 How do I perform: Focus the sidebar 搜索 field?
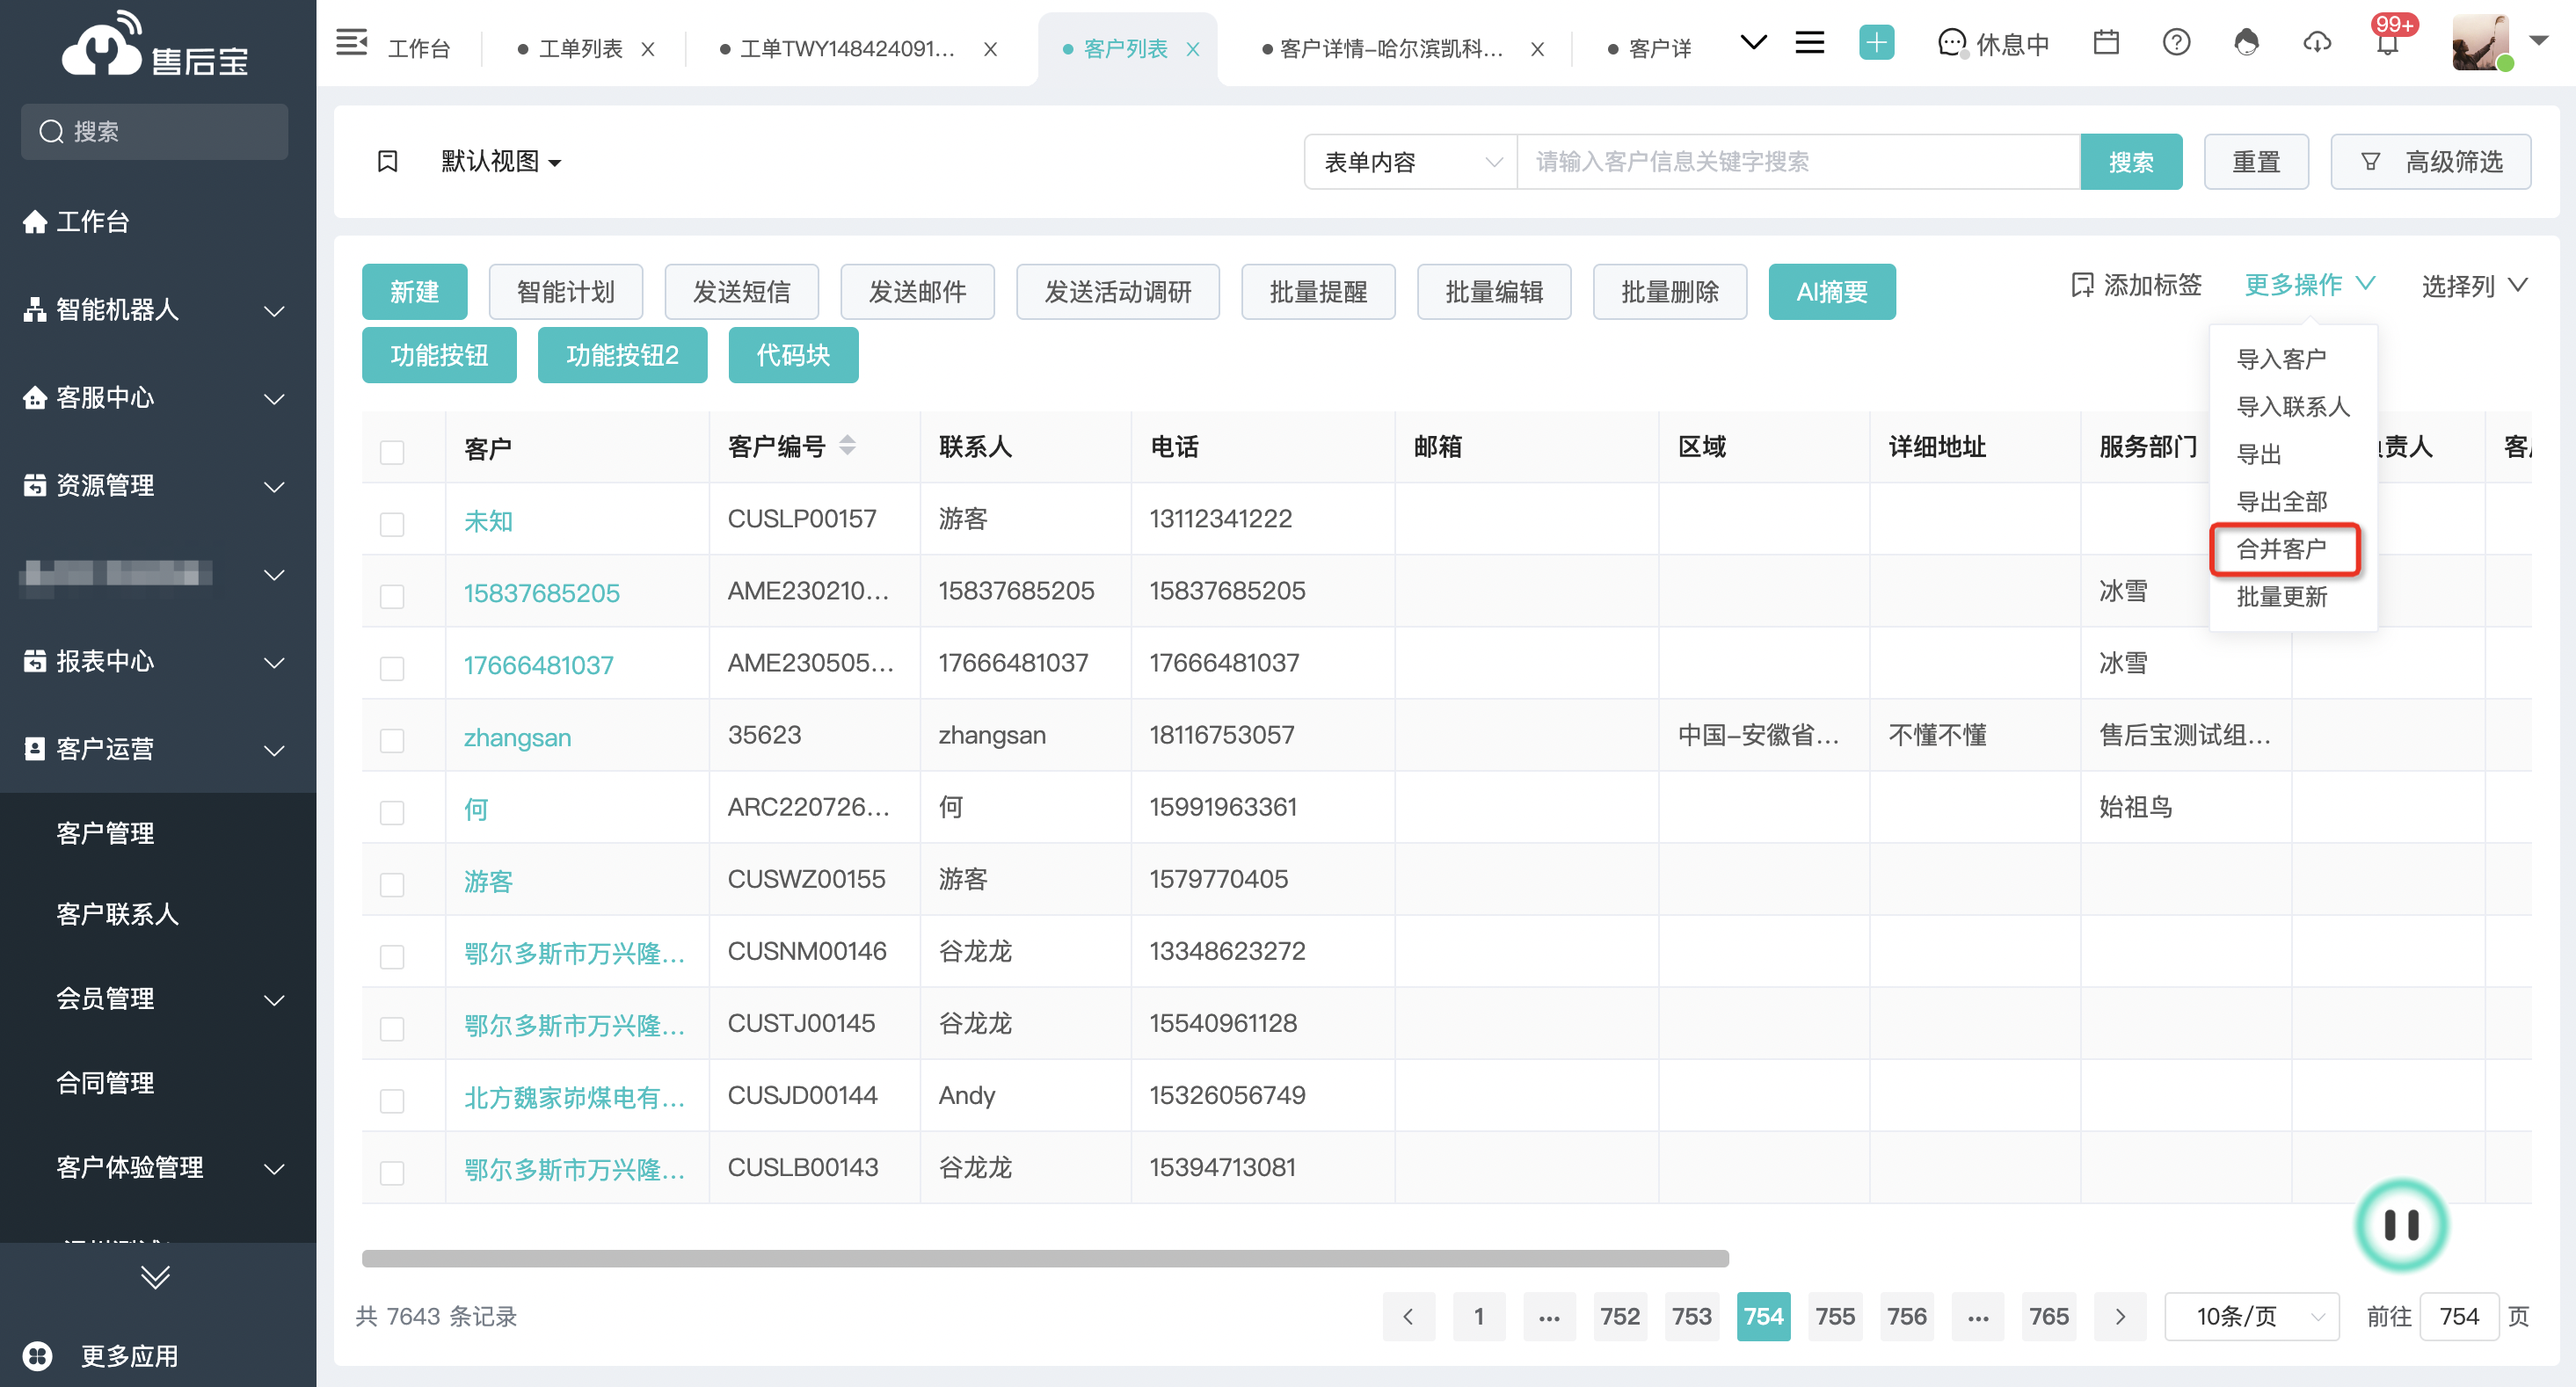click(154, 131)
